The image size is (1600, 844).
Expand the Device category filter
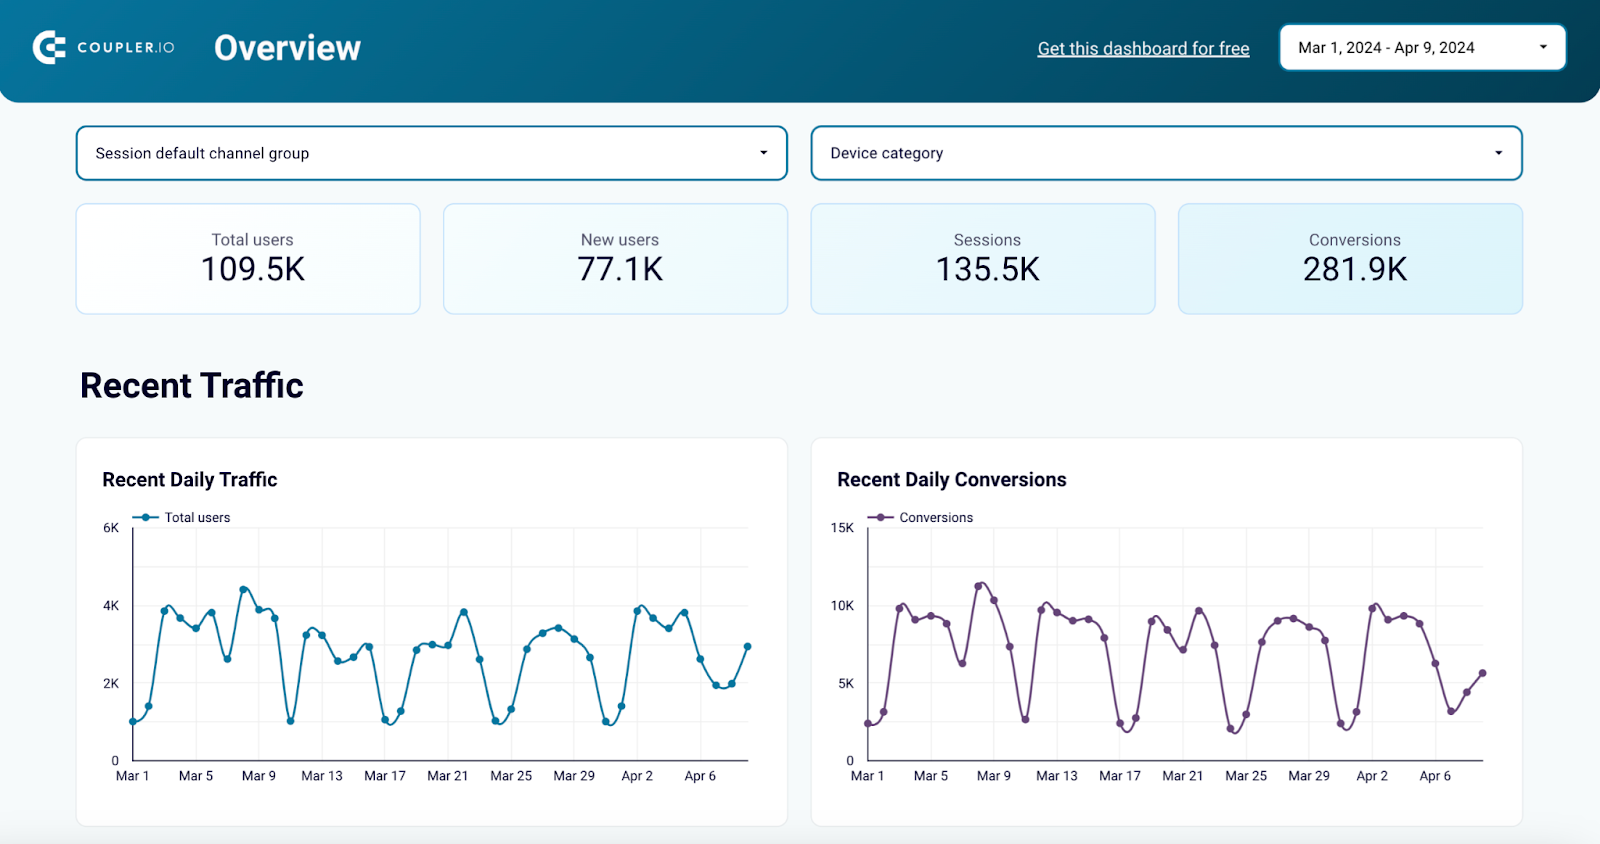(1166, 153)
